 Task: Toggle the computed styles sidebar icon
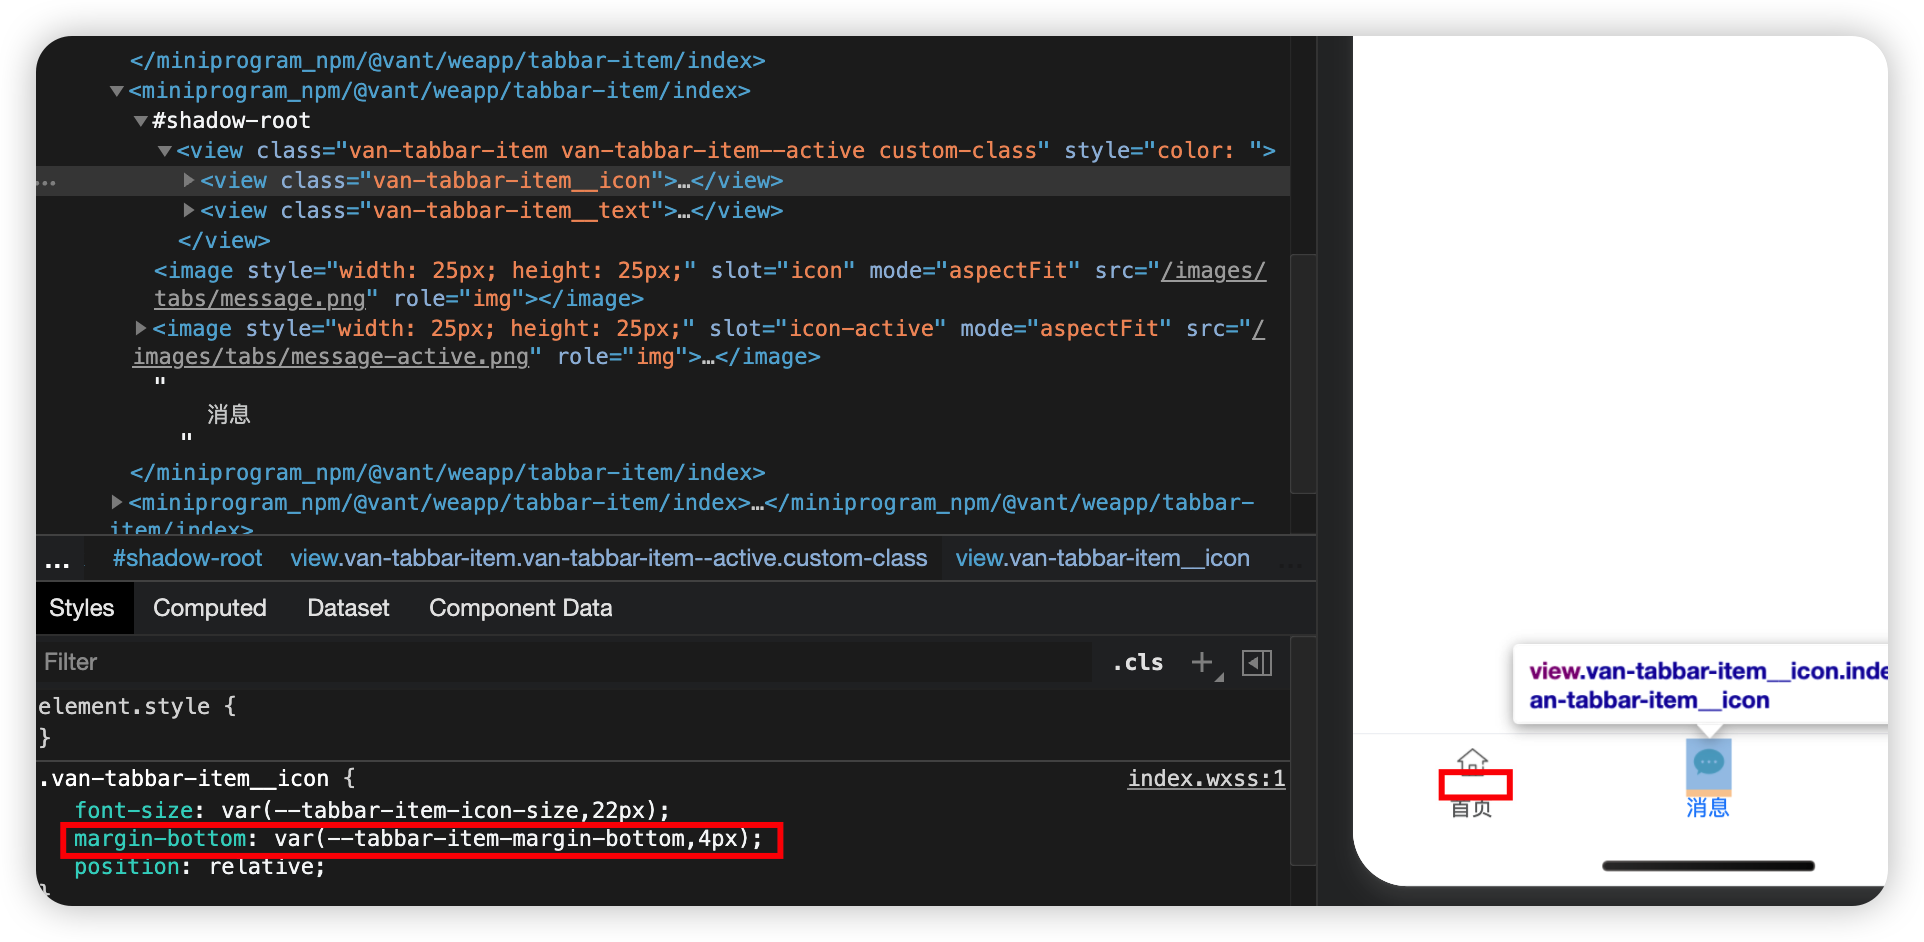tap(1257, 662)
